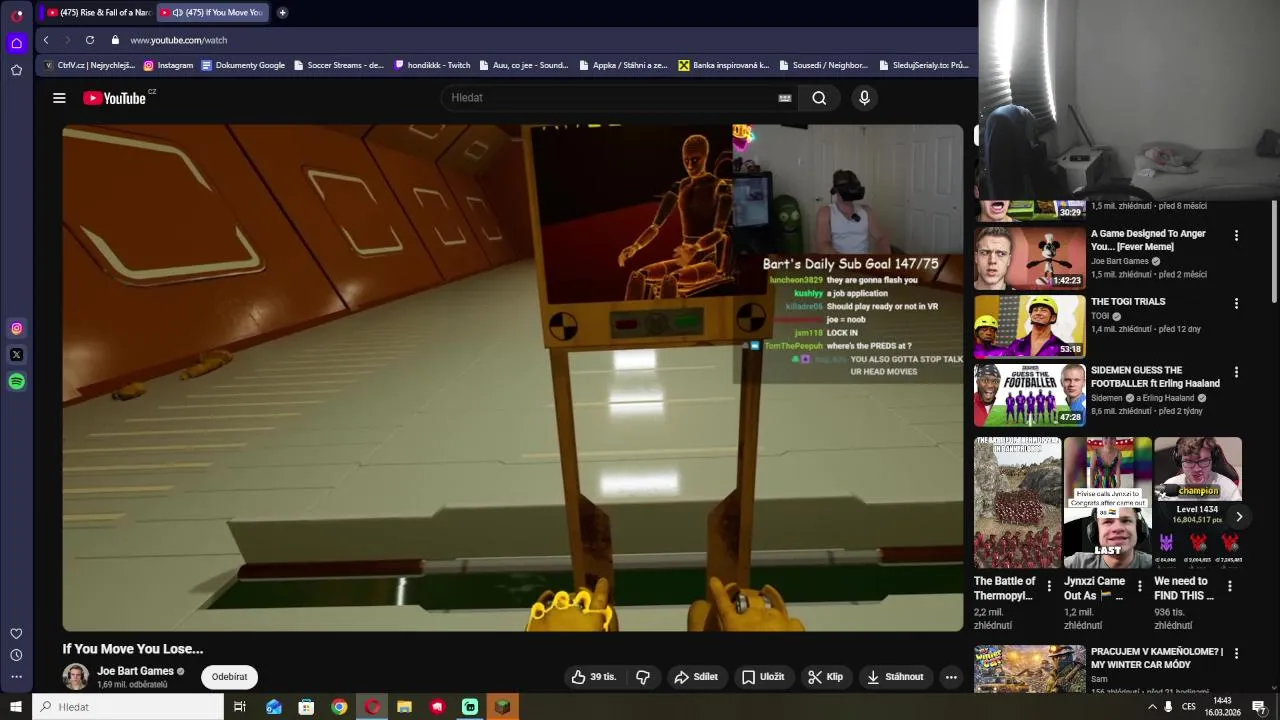Open Instagram in Opera sidebar
The image size is (1280, 720).
[17, 328]
